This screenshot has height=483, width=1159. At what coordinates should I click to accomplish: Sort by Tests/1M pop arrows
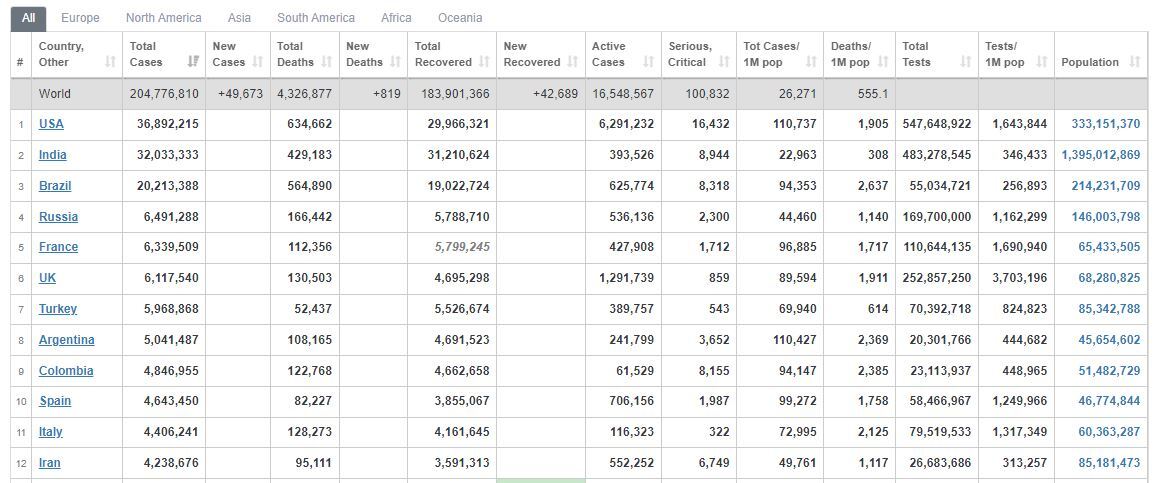(1042, 62)
